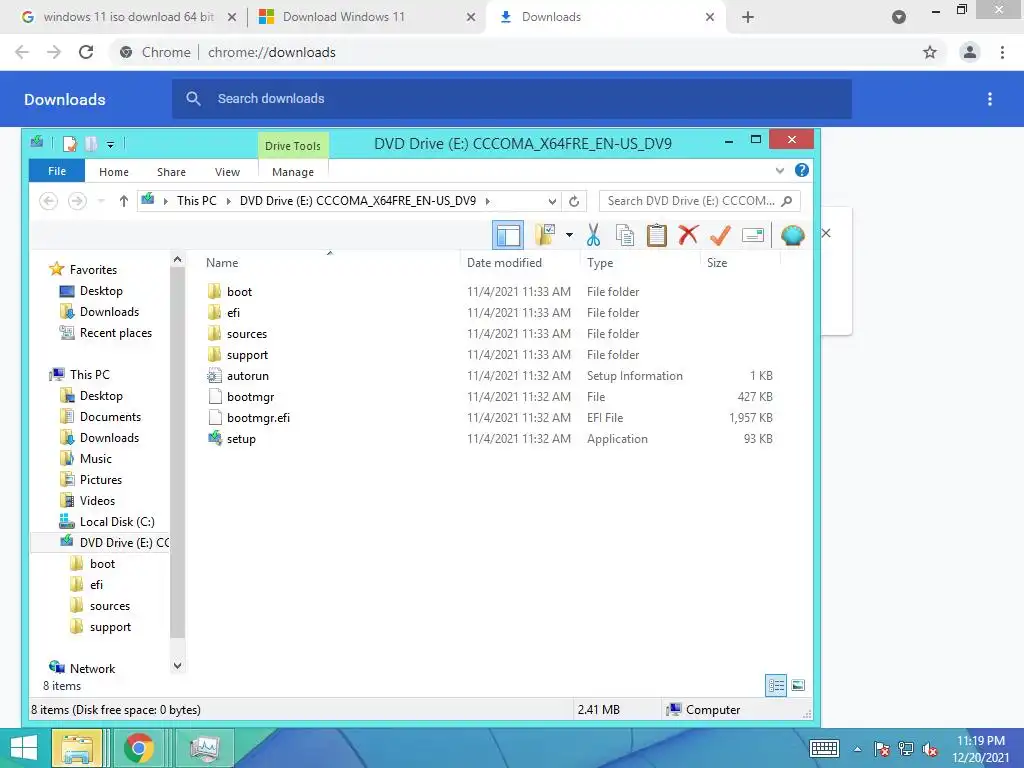The width and height of the screenshot is (1024, 768).
Task: Click the blue Help question mark icon
Action: pyautogui.click(x=802, y=170)
